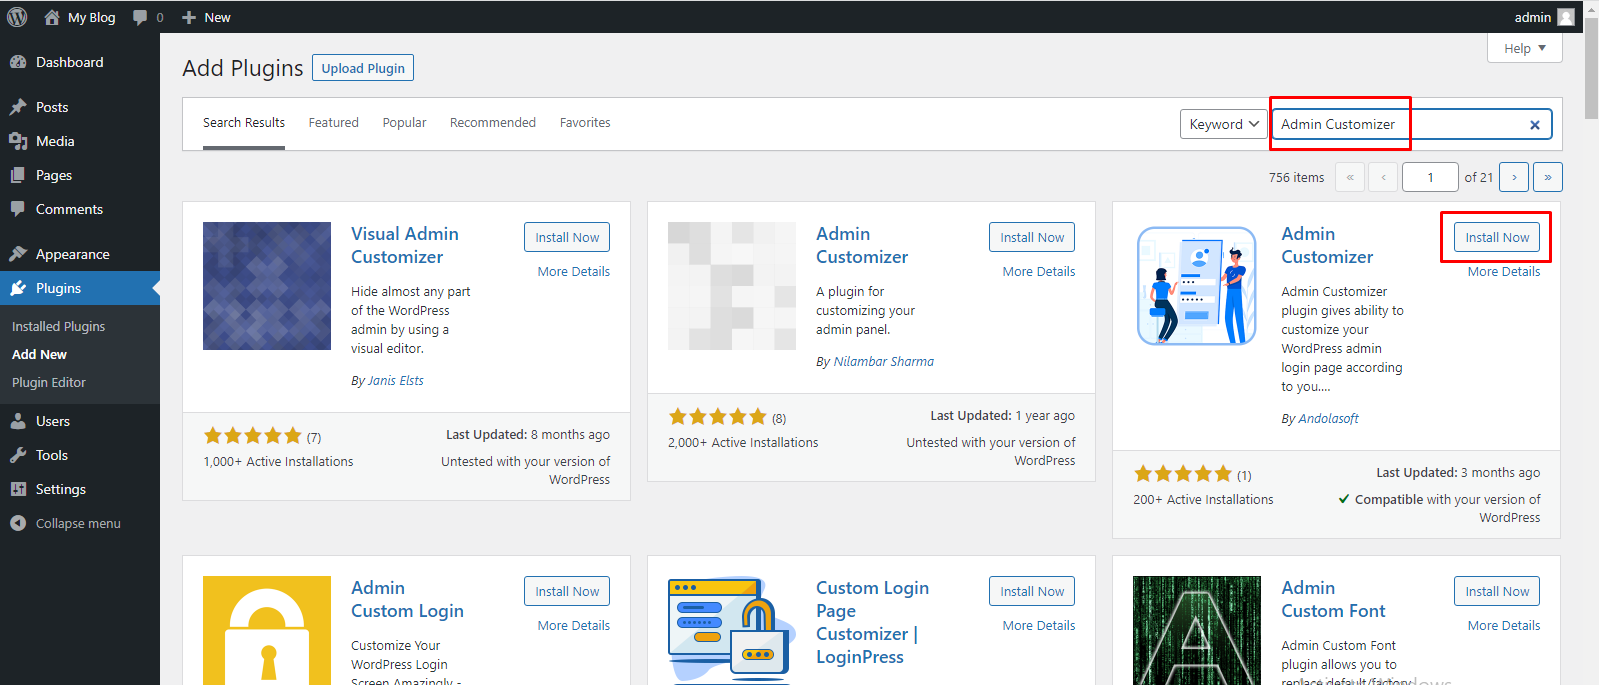Open Media library in sidebar
The width and height of the screenshot is (1599, 685).
pyautogui.click(x=55, y=141)
